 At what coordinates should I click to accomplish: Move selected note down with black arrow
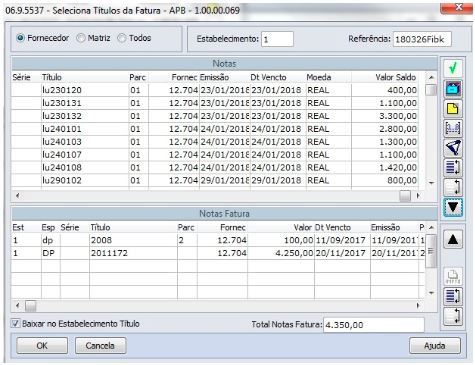(453, 207)
